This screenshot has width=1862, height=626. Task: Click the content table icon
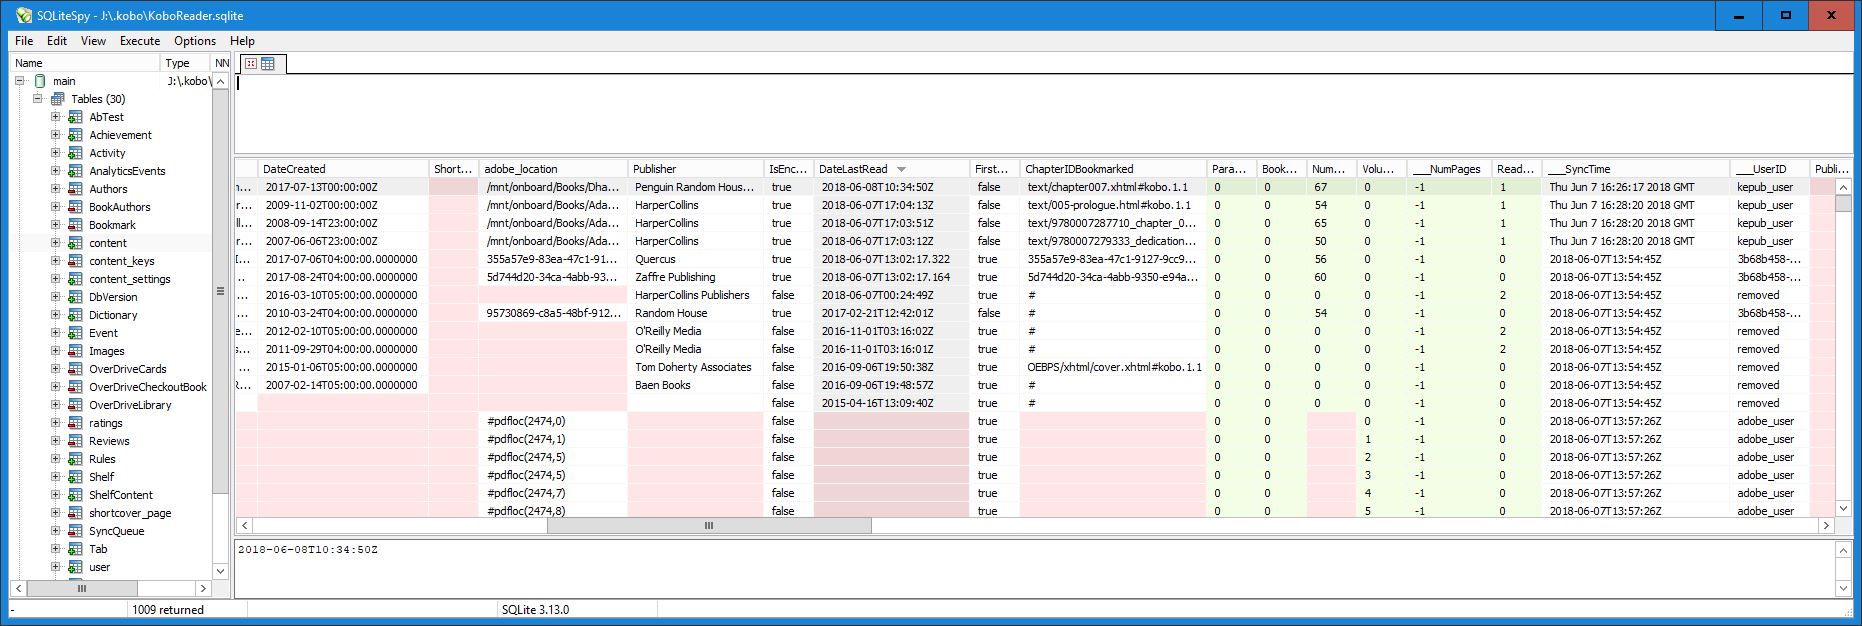point(75,243)
